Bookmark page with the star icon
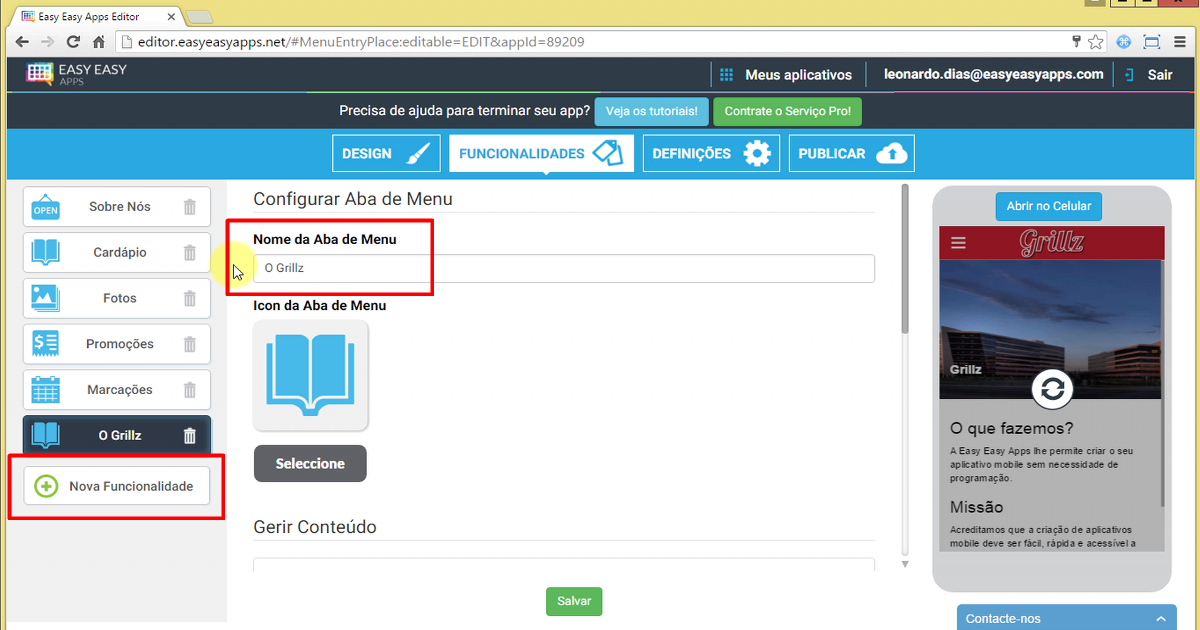The image size is (1200, 630). (x=1096, y=42)
